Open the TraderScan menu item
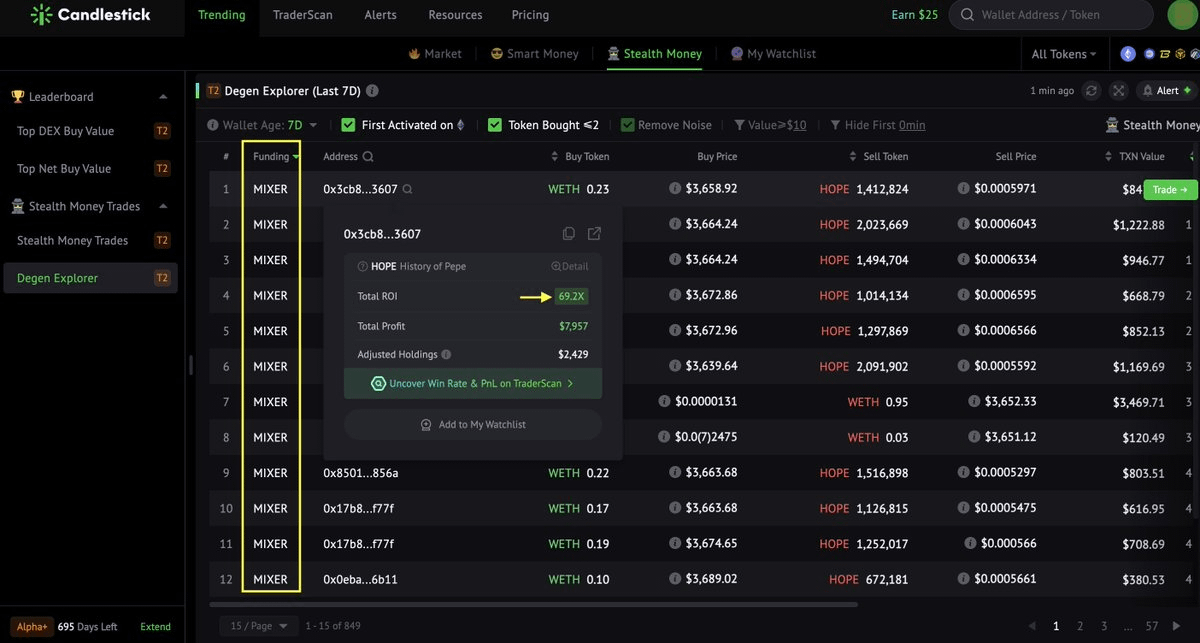The height and width of the screenshot is (643, 1200). click(x=303, y=15)
